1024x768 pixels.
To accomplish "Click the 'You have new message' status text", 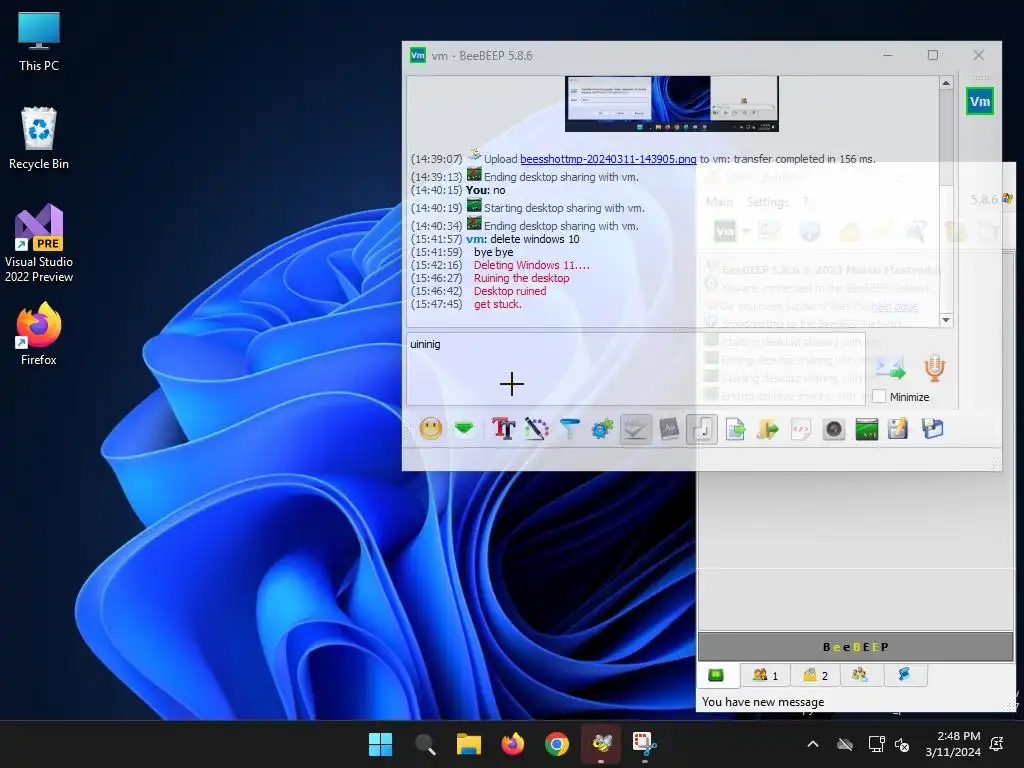I will pos(763,702).
